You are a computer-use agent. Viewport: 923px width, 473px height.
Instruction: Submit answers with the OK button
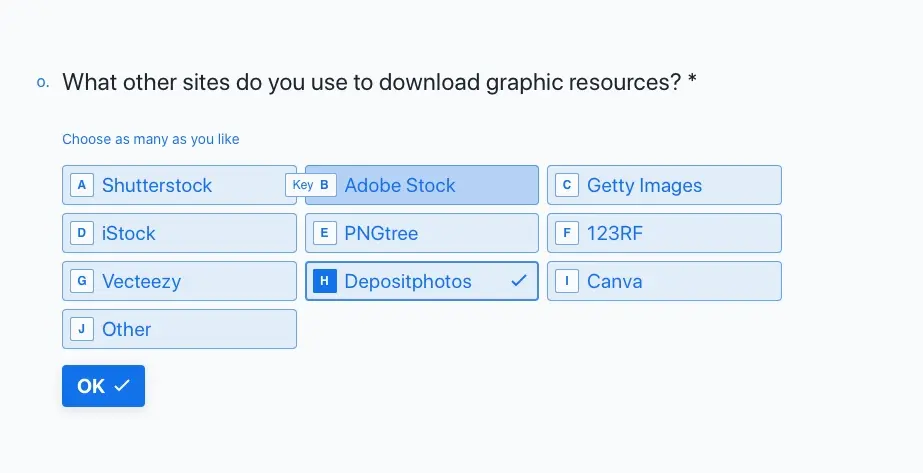click(103, 386)
